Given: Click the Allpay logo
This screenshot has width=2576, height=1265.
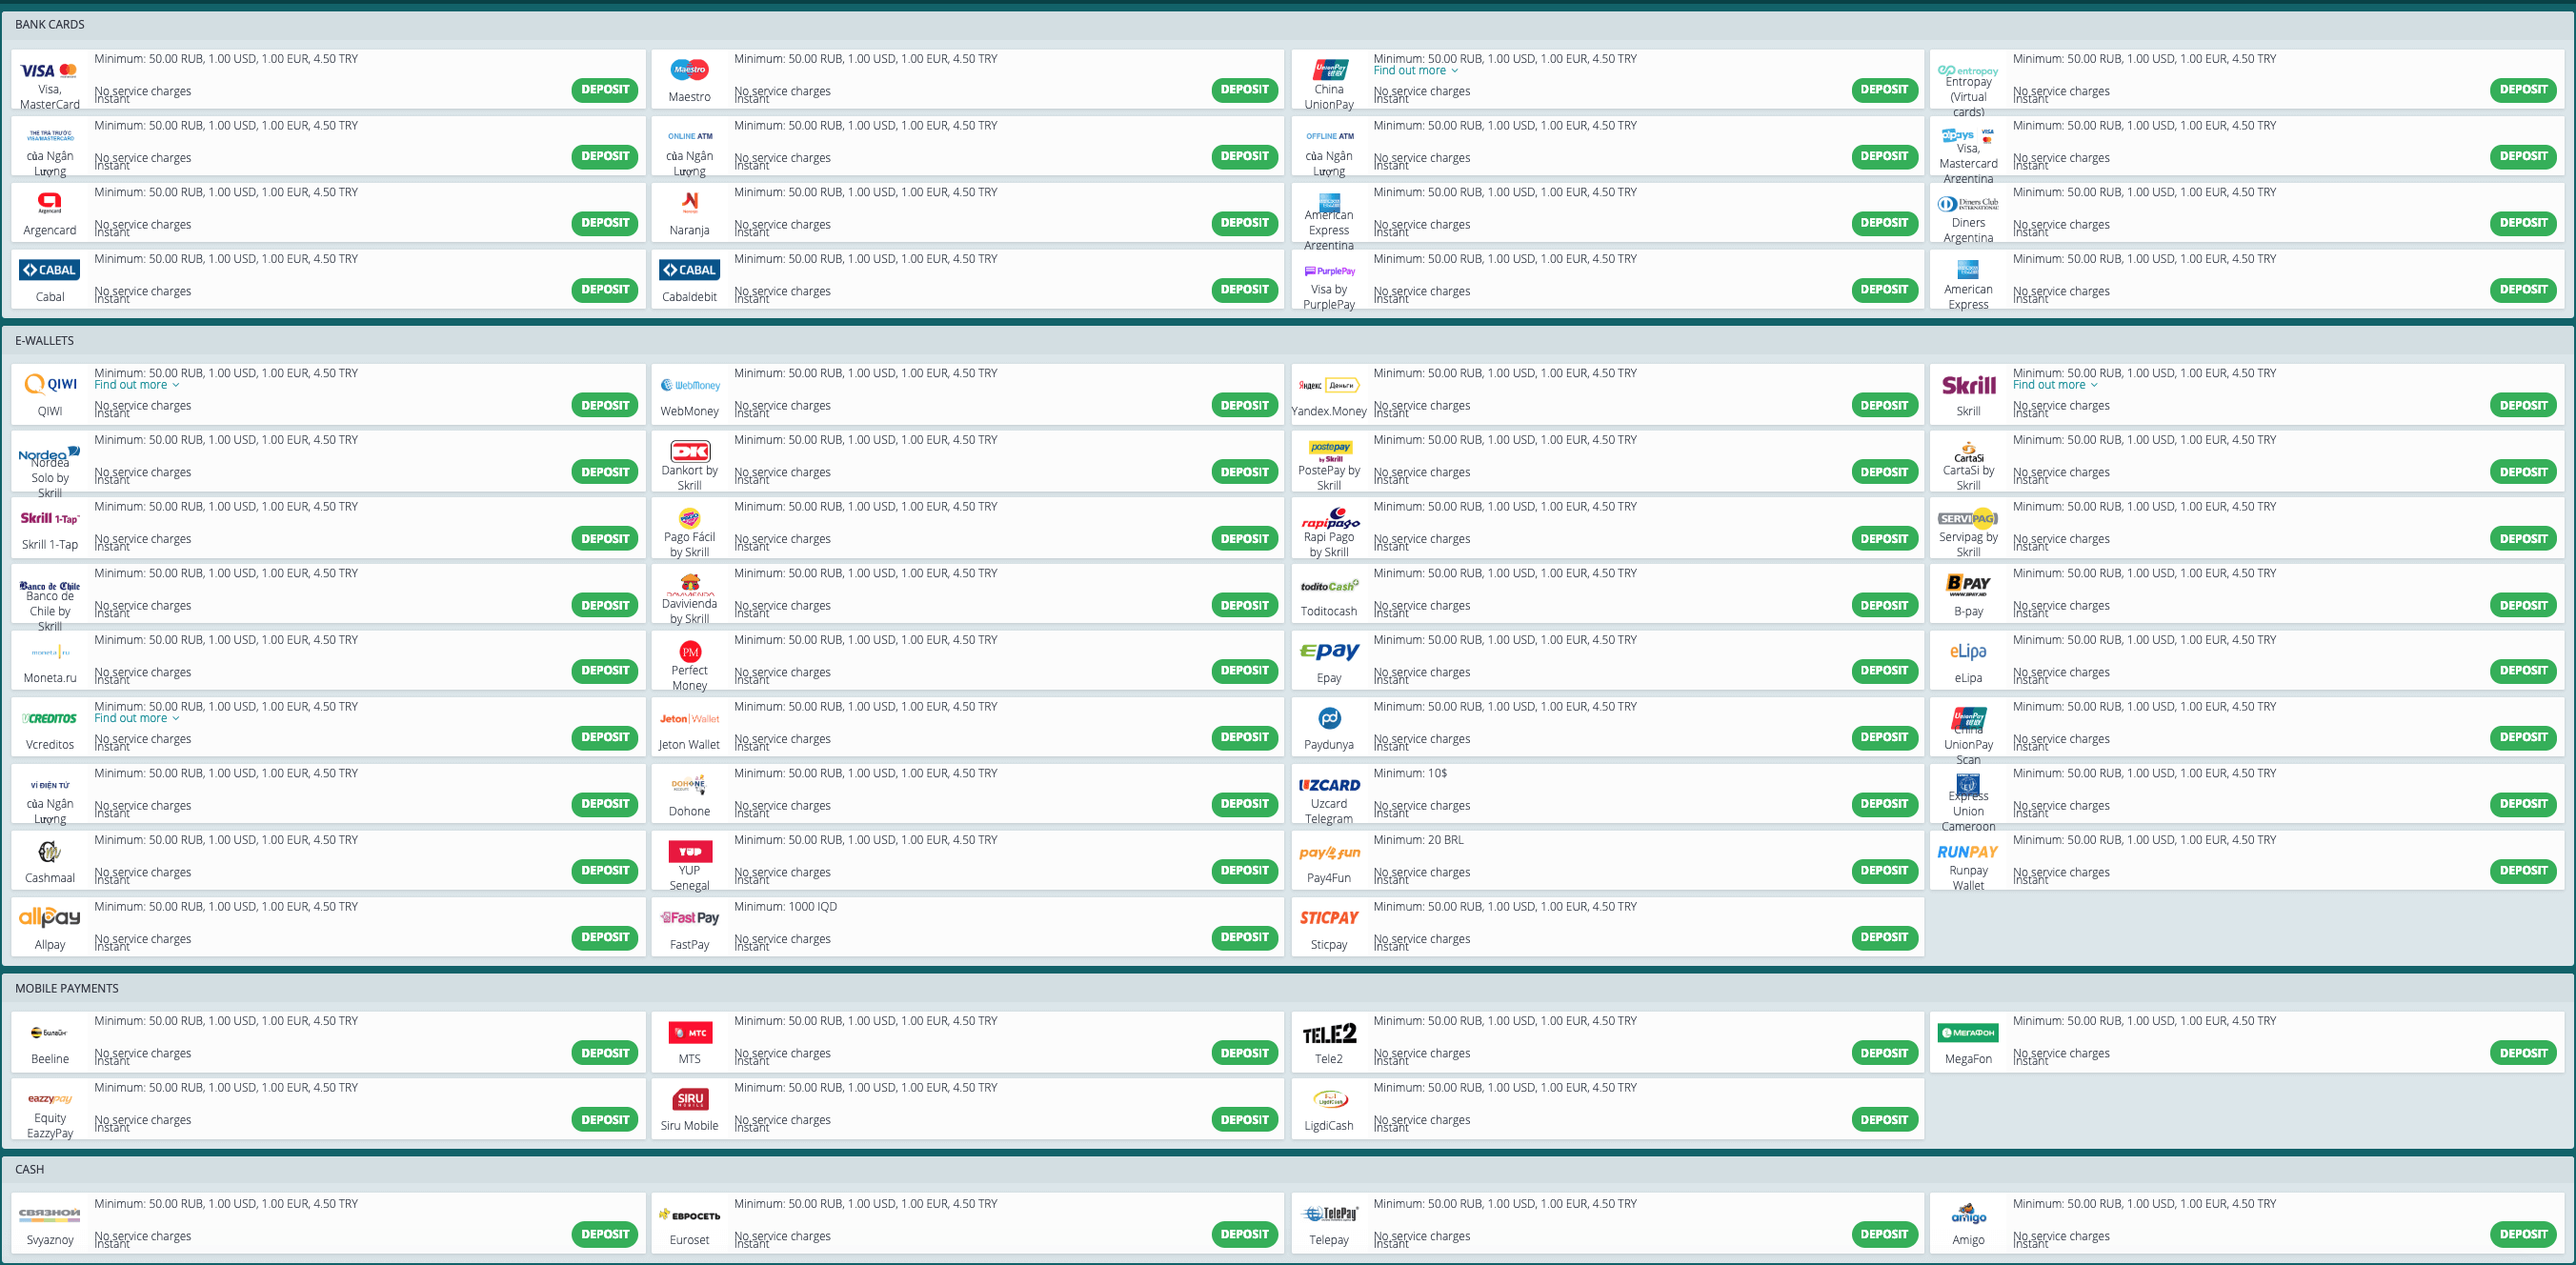Looking at the screenshot, I should tap(49, 917).
